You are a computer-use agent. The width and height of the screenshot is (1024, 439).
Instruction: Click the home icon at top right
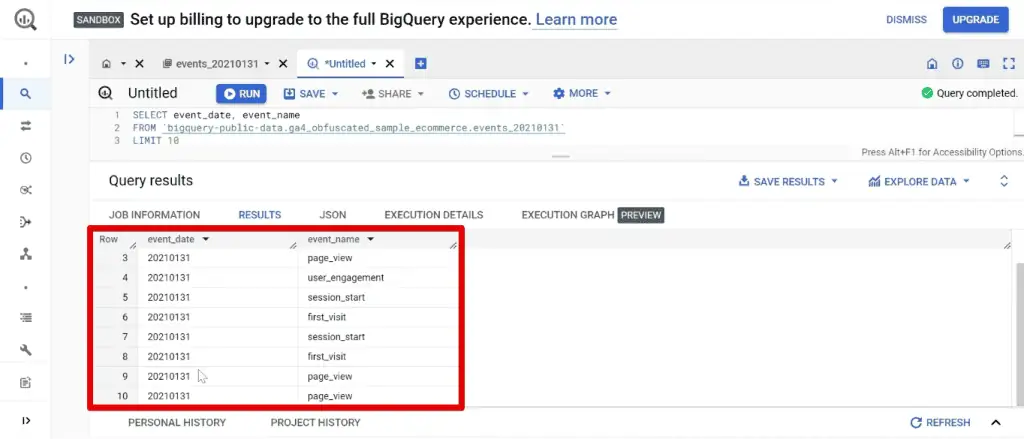[x=932, y=64]
